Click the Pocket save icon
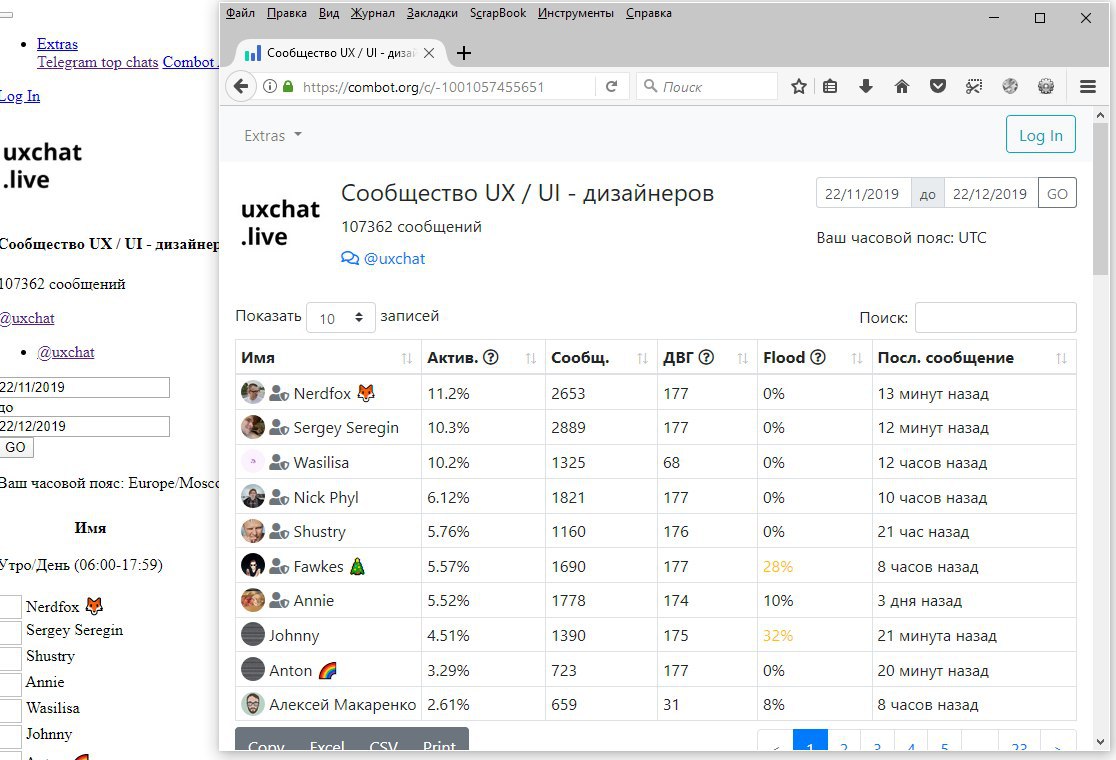This screenshot has width=1116, height=760. [938, 87]
